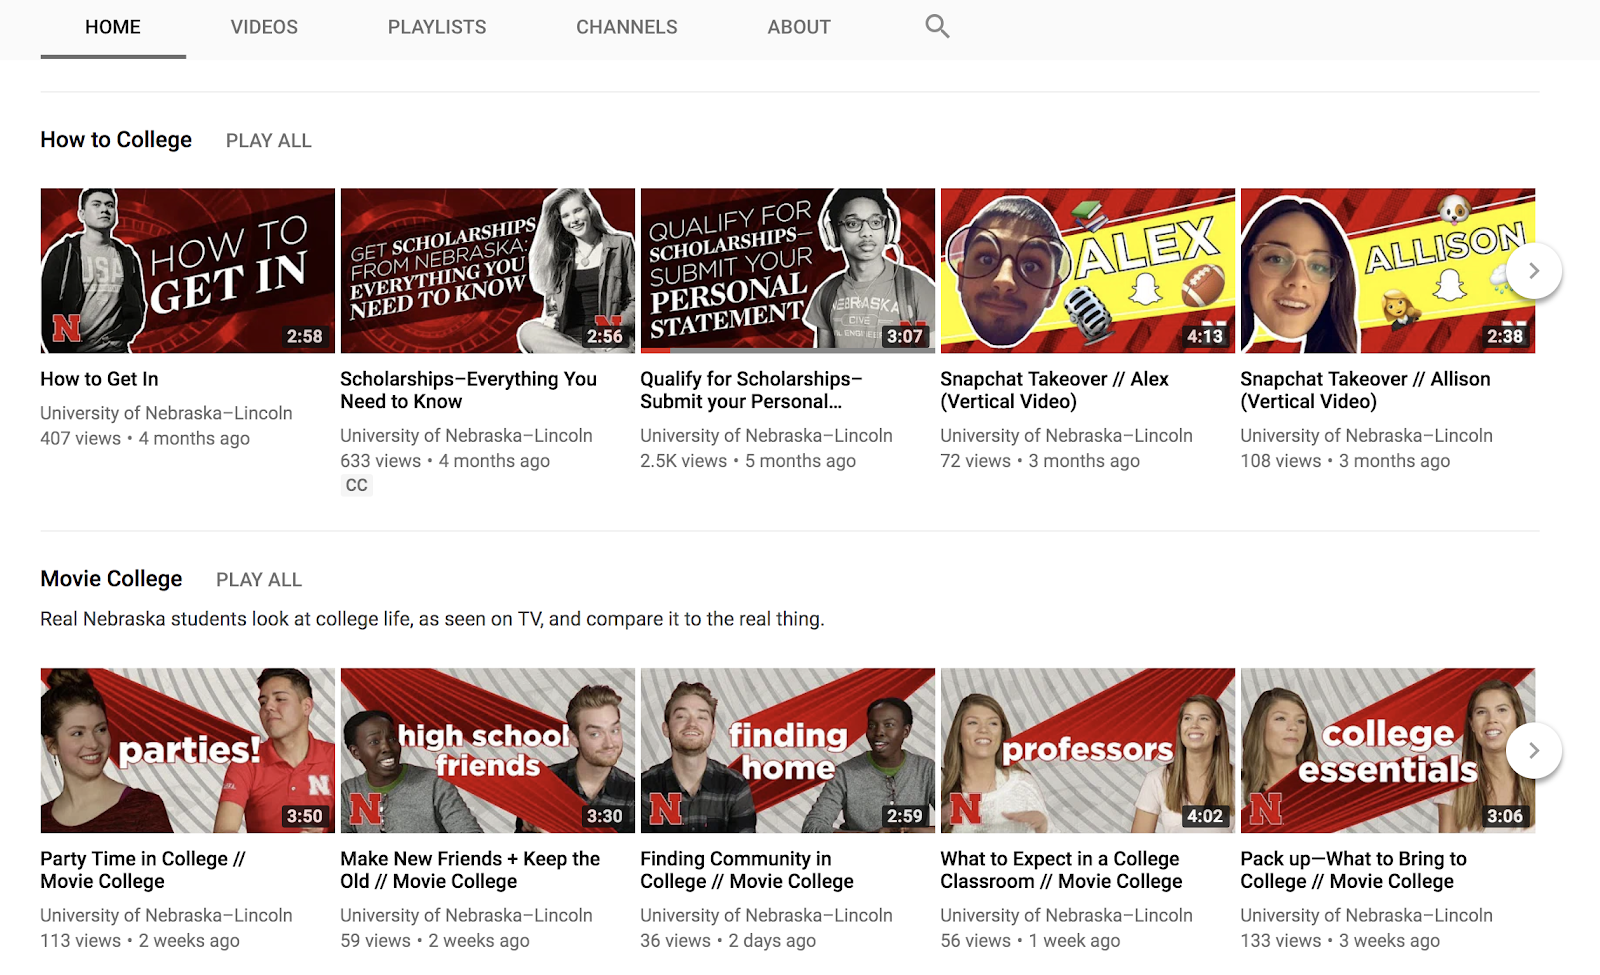Open the How to Get In thumbnail
Screen dimensions: 1600x975
[188, 270]
